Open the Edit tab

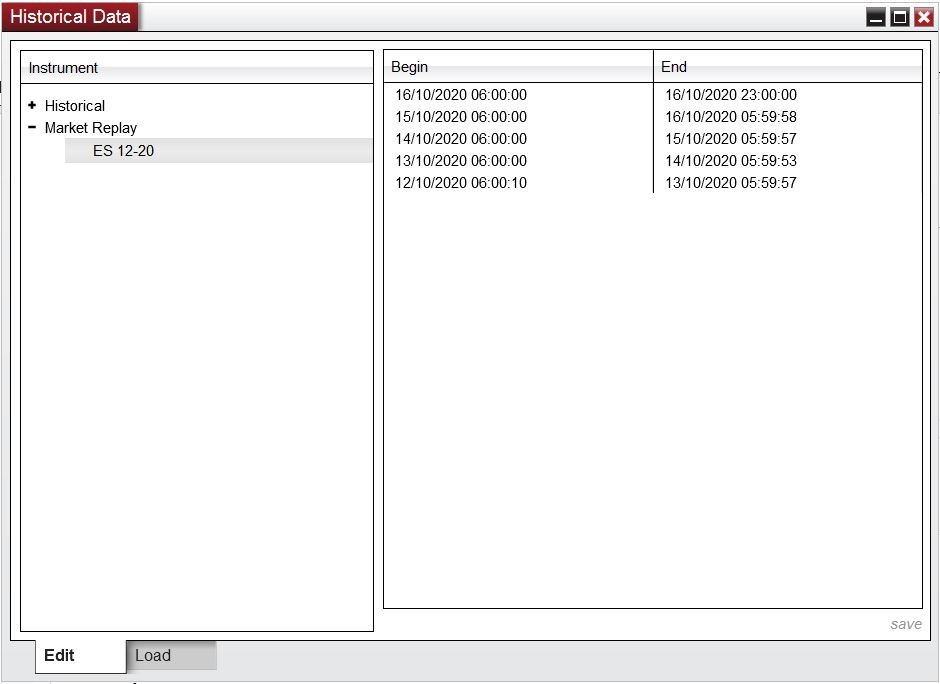pyautogui.click(x=80, y=656)
